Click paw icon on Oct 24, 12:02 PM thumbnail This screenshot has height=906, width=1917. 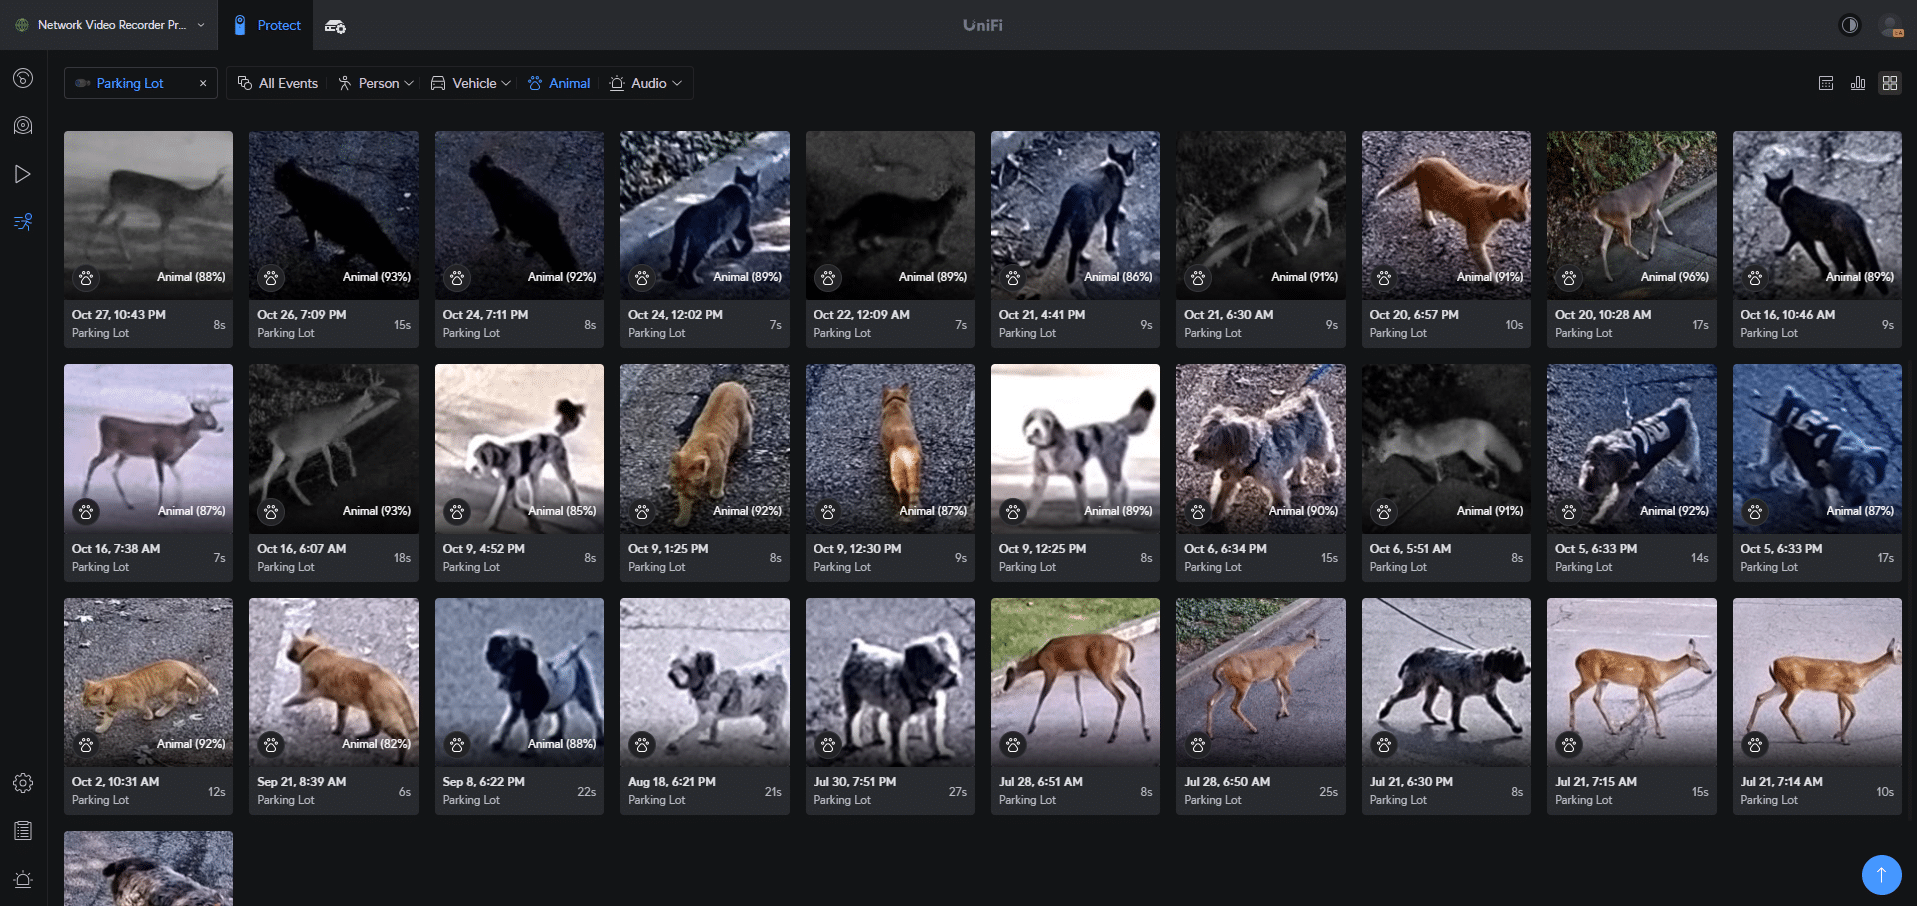pos(642,278)
